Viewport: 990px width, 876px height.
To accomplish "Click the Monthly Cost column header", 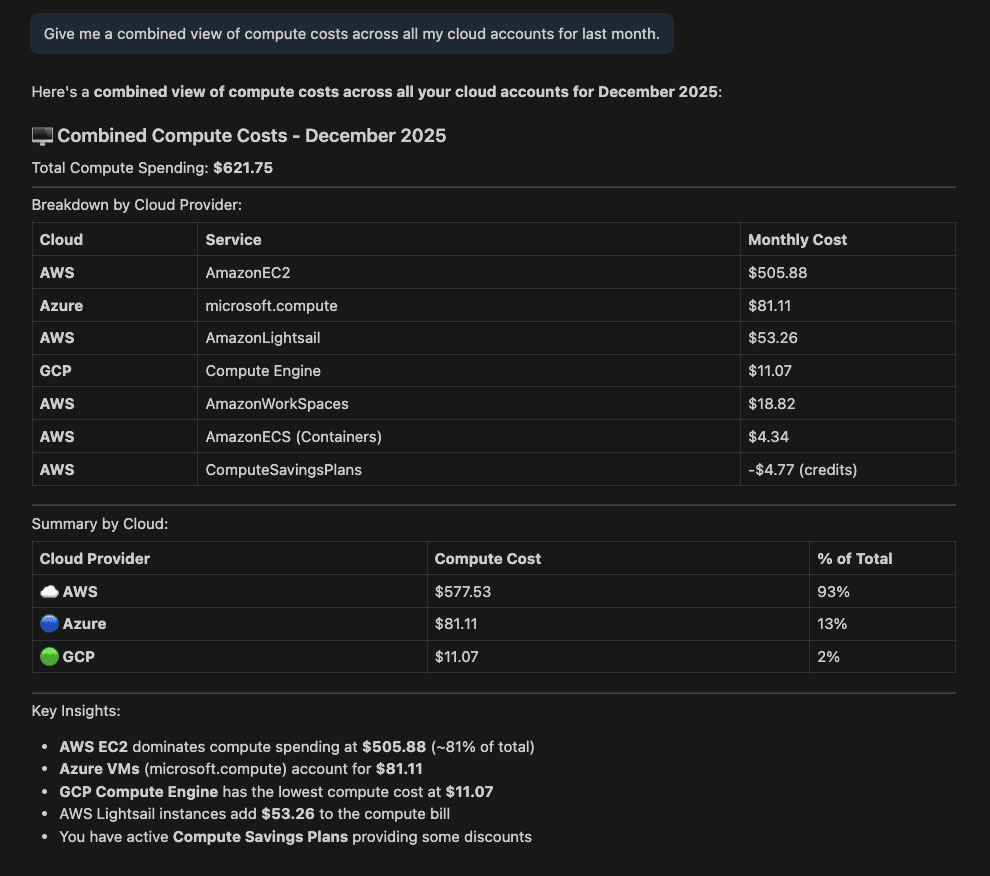I will coord(797,240).
